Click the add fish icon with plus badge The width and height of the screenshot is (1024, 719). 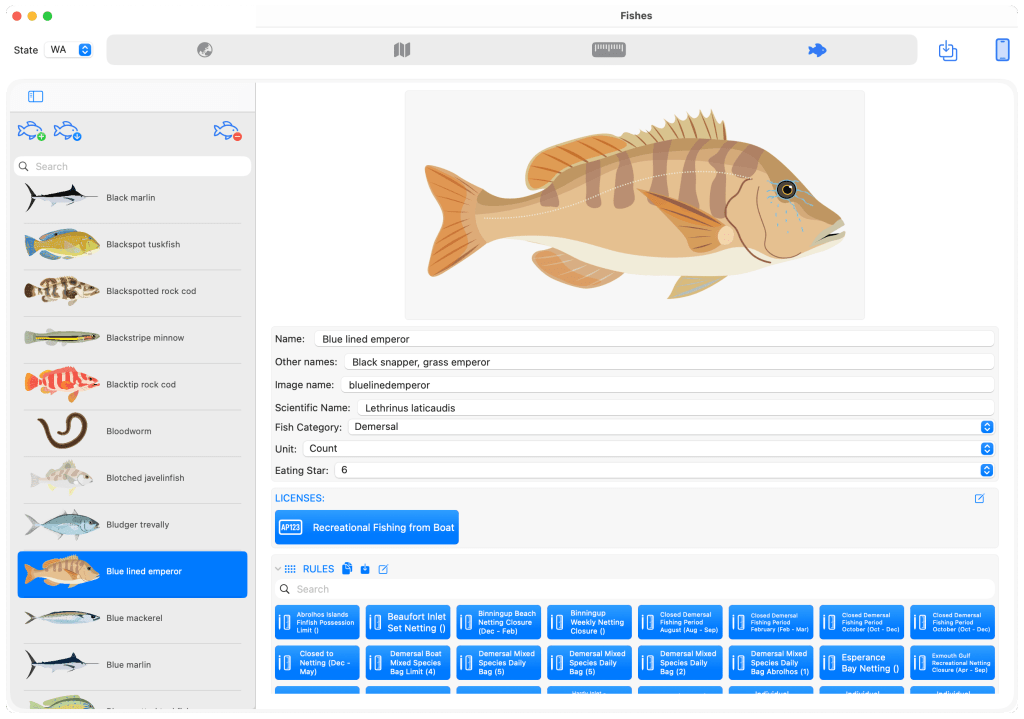pyautogui.click(x=33, y=131)
